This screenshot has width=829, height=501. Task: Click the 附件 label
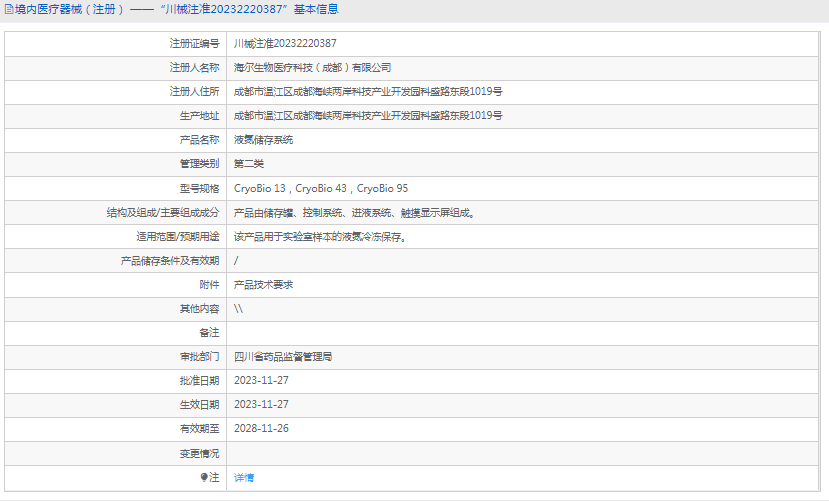pos(209,285)
